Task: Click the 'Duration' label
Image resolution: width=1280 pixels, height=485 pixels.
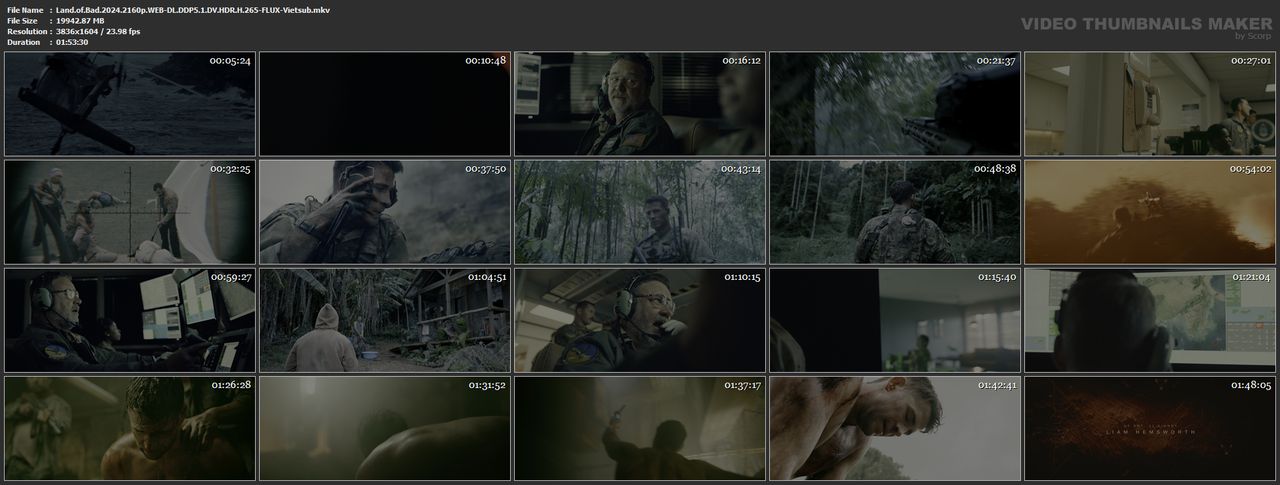Action: [23, 43]
